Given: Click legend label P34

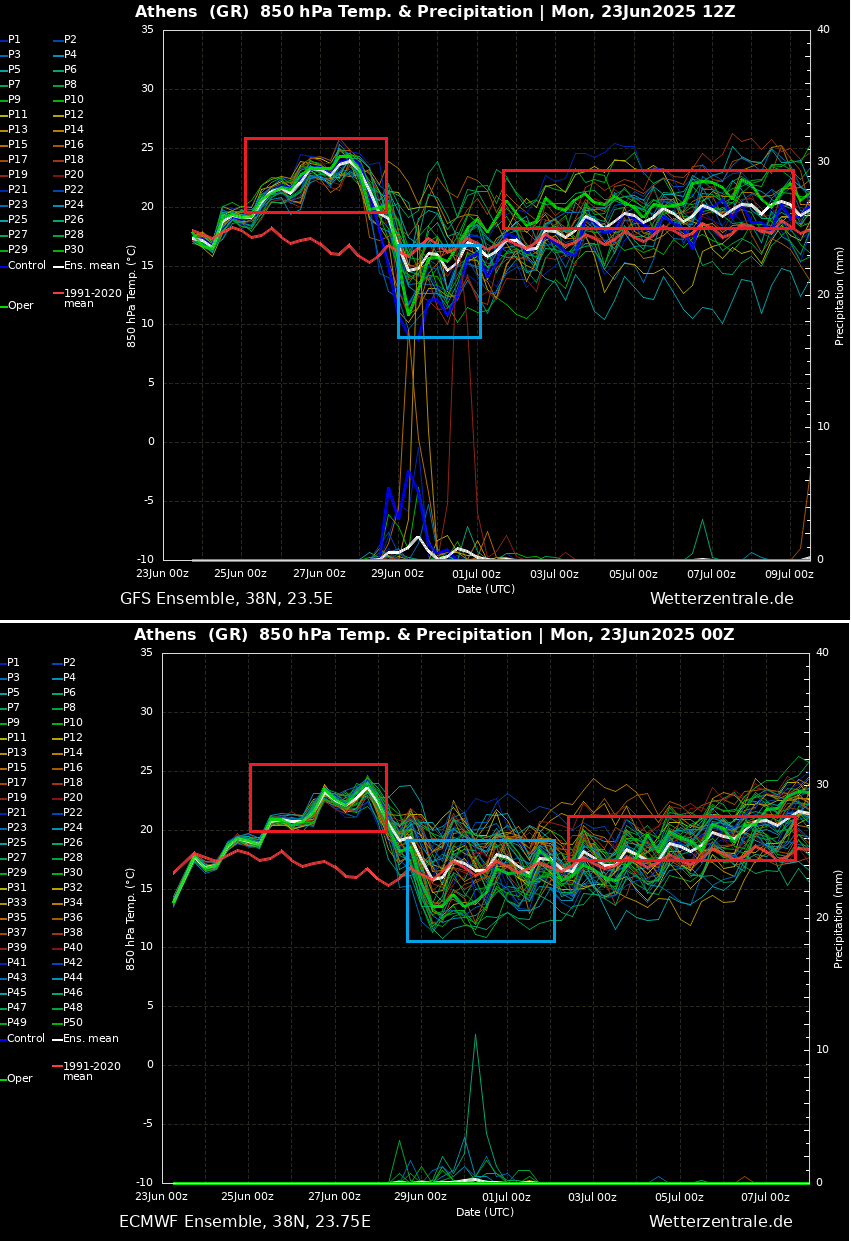Looking at the screenshot, I should tap(73, 903).
